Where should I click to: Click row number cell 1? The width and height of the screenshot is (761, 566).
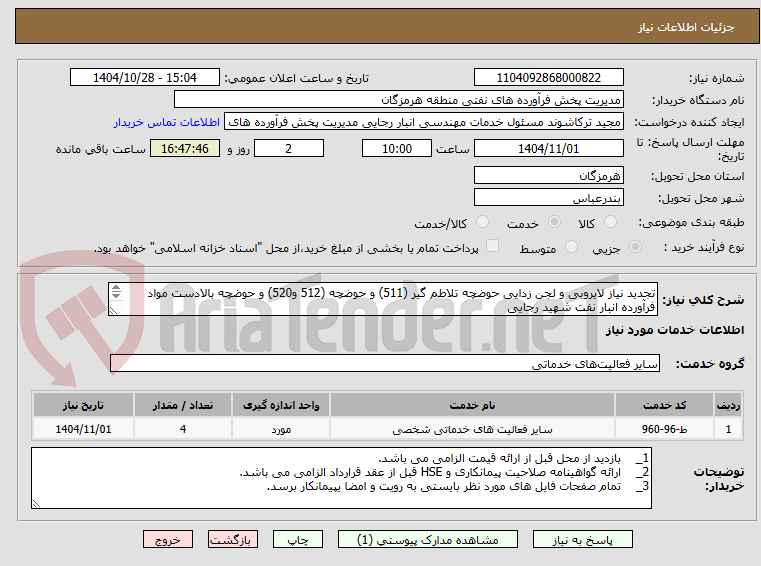pyautogui.click(x=728, y=429)
